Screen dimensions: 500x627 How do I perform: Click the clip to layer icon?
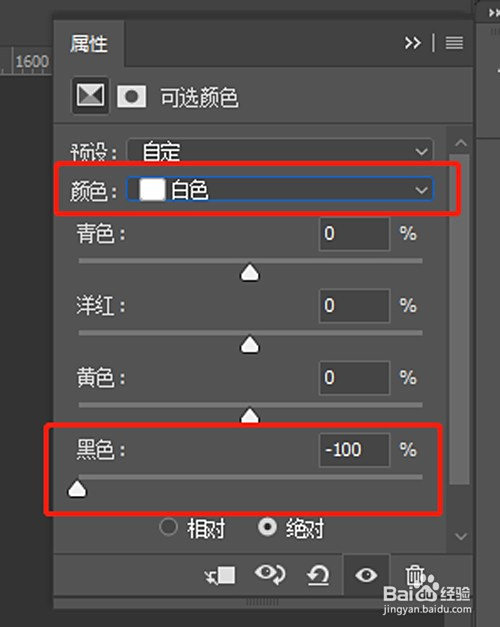click(220, 575)
